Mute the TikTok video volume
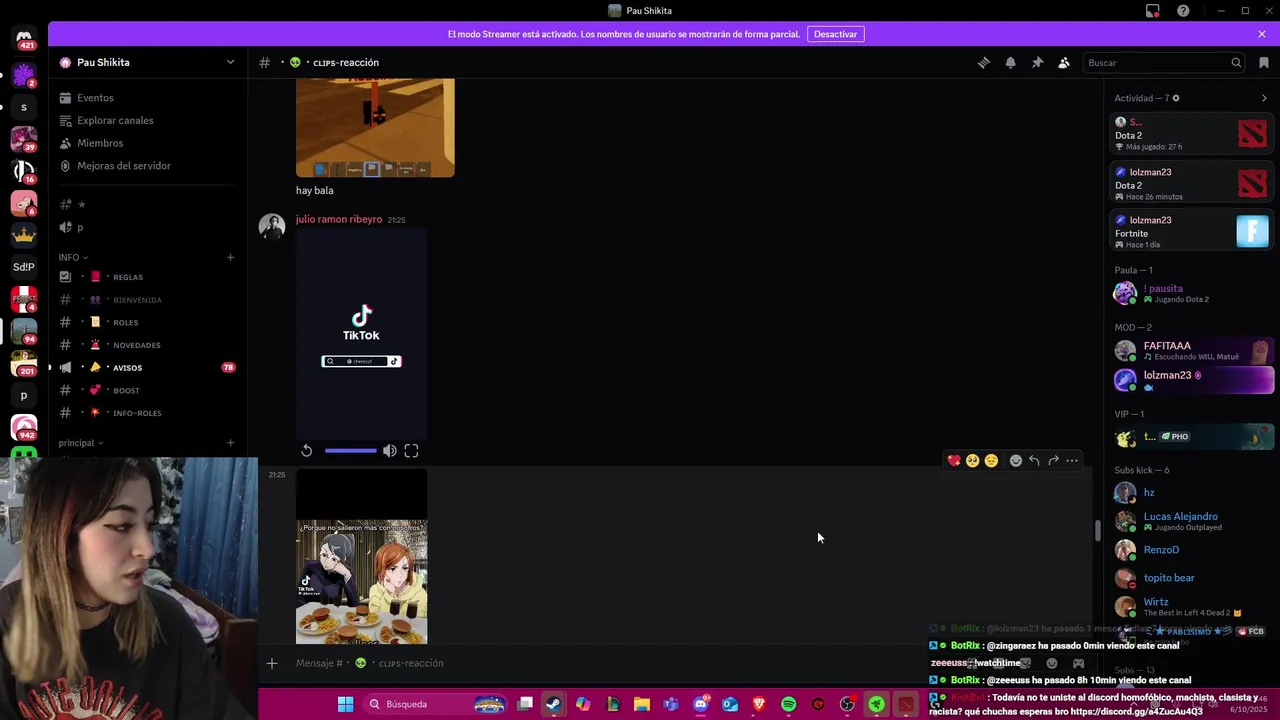Viewport: 1280px width, 720px height. [x=390, y=451]
